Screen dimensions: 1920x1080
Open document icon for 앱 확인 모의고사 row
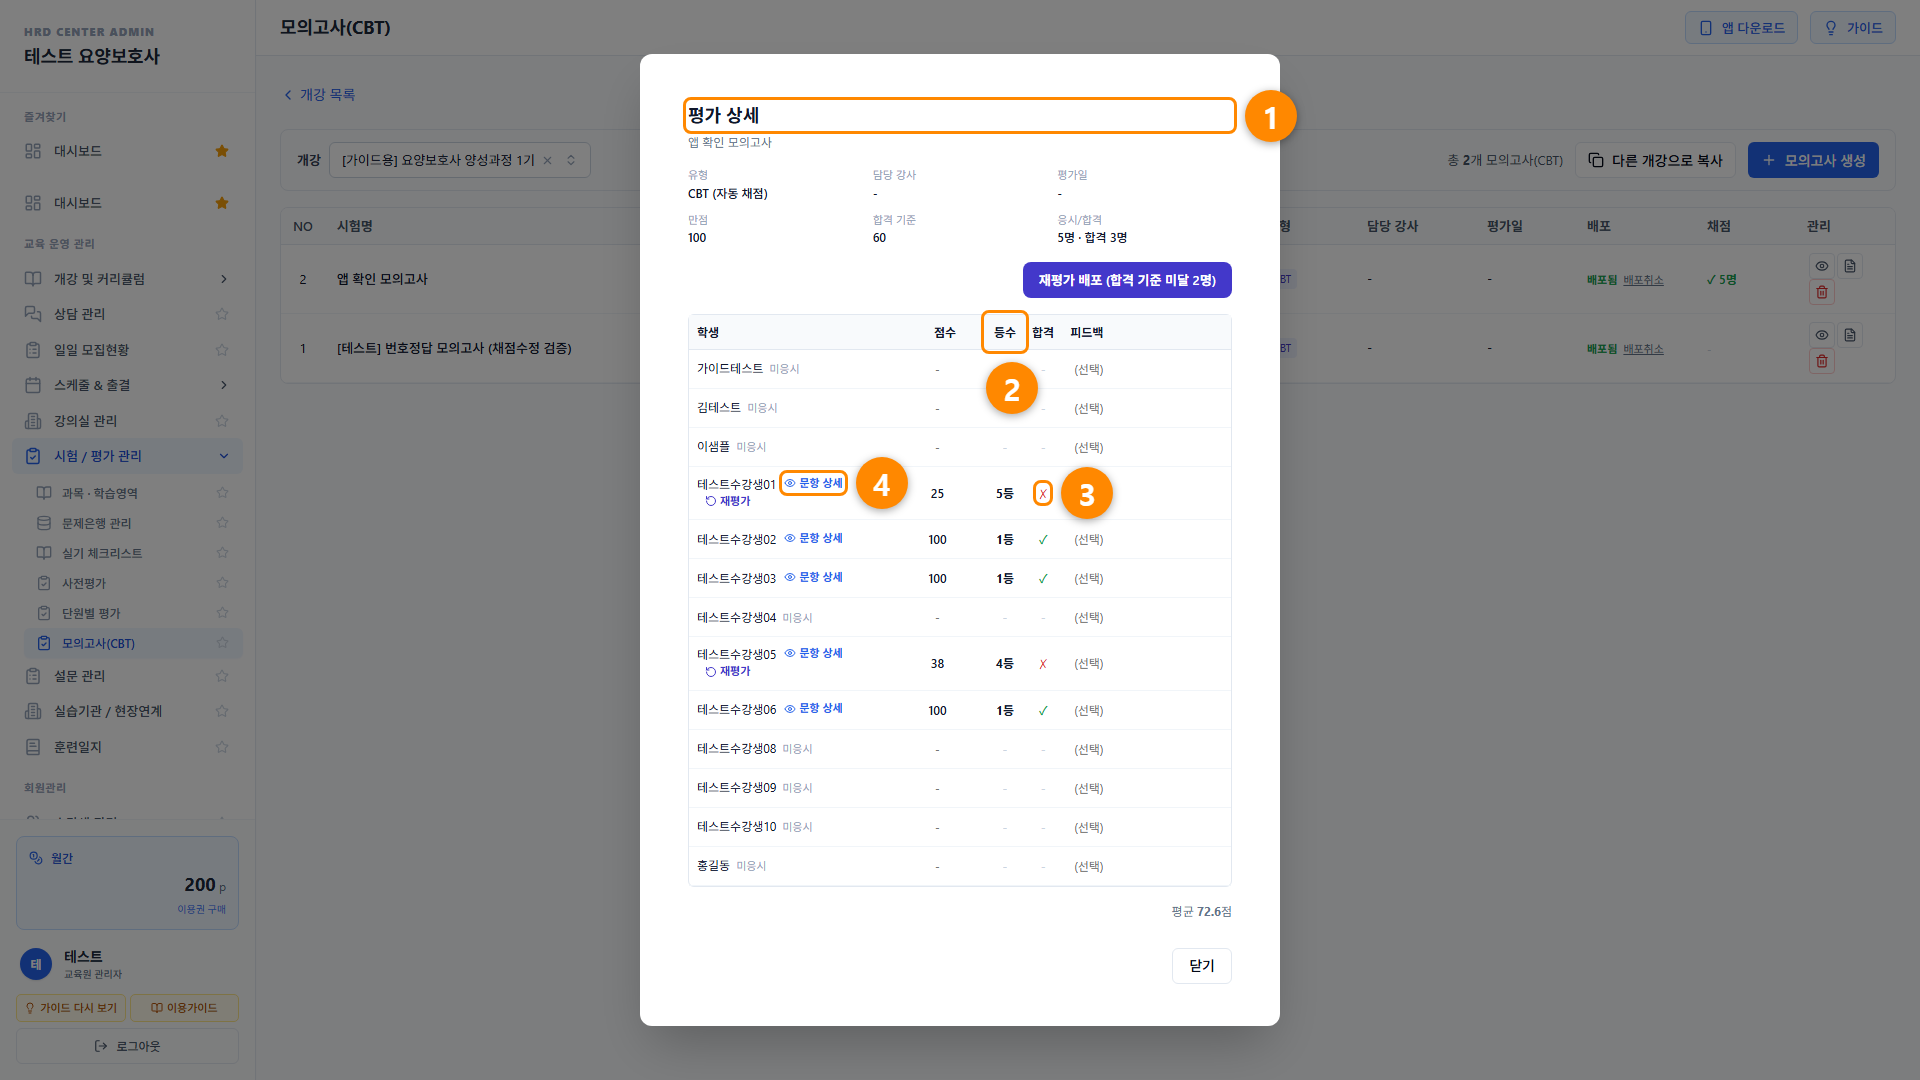[1850, 266]
